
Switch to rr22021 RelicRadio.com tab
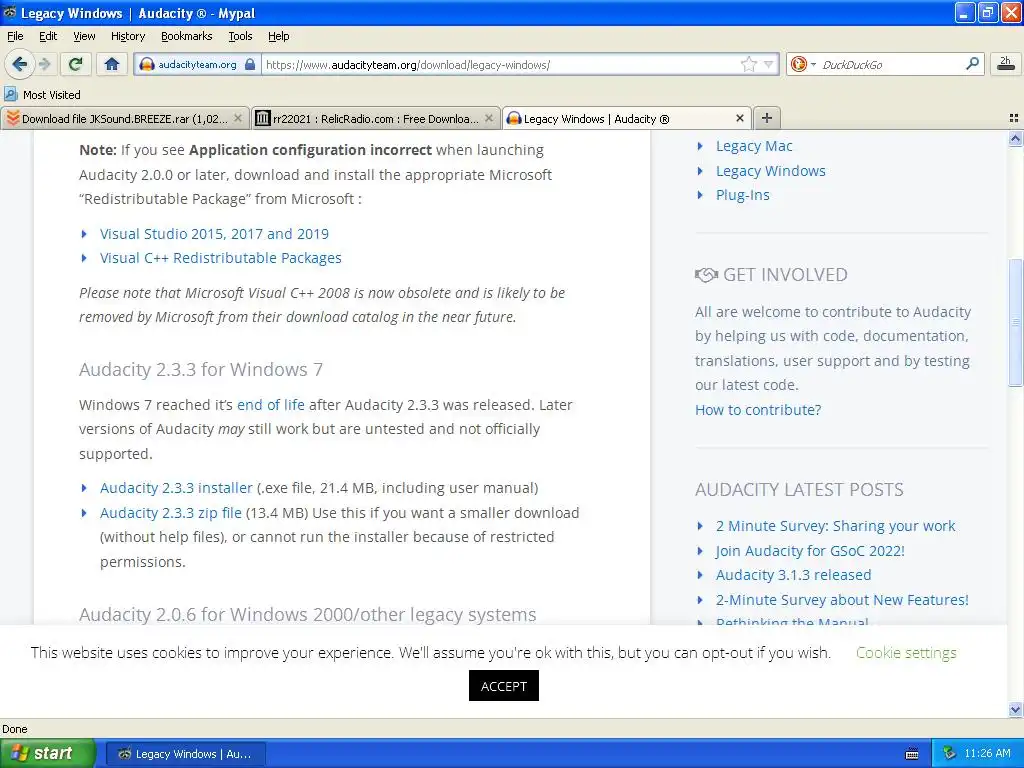(376, 119)
